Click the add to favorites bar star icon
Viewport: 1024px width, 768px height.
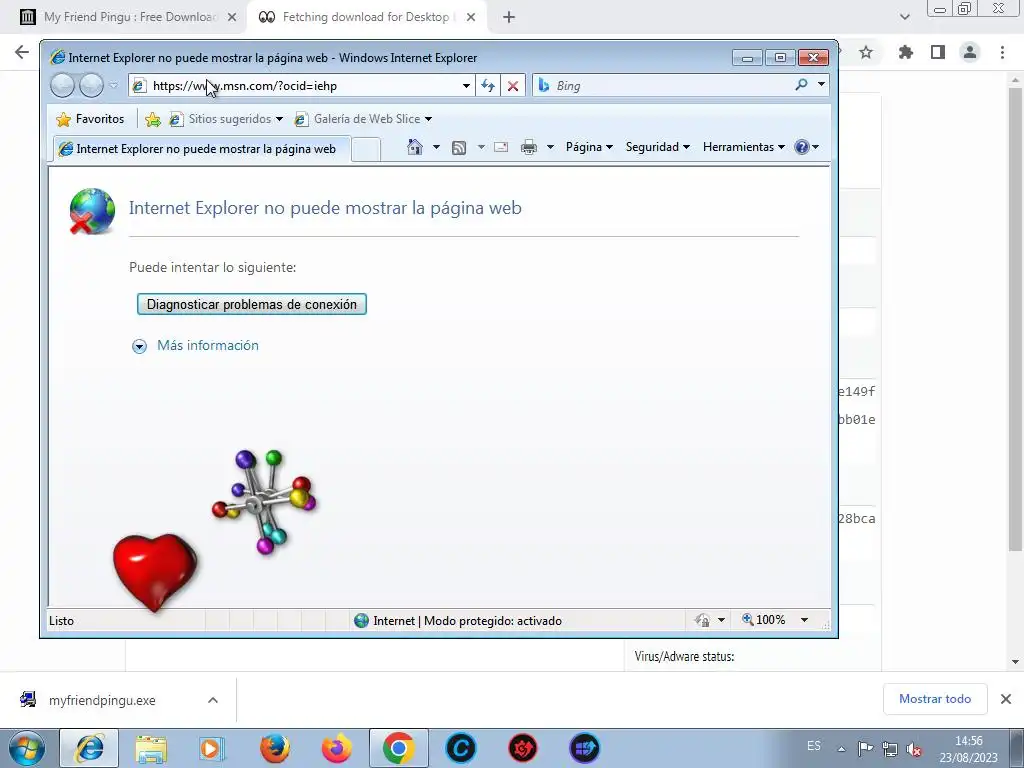153,119
